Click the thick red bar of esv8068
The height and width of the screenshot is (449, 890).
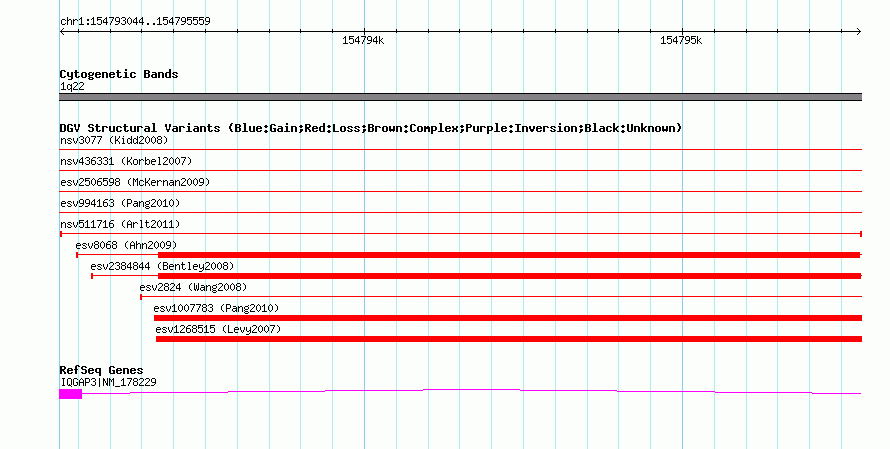click(x=509, y=255)
